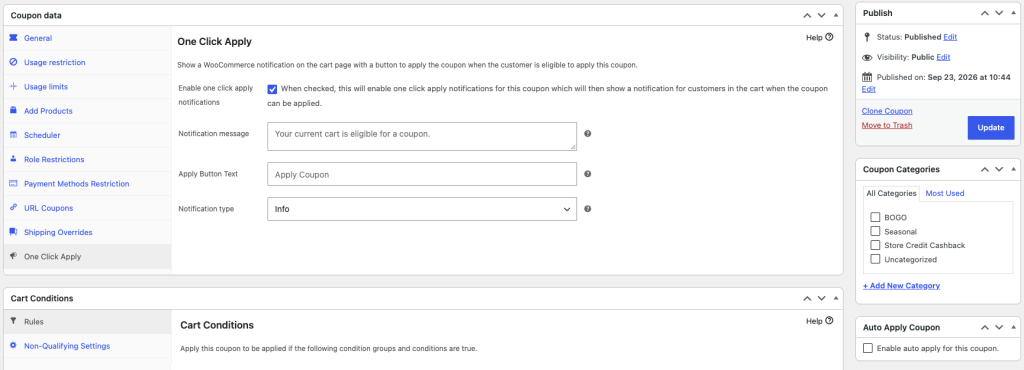Edit the Published status
Screen dimensions: 1024x370
click(950, 37)
